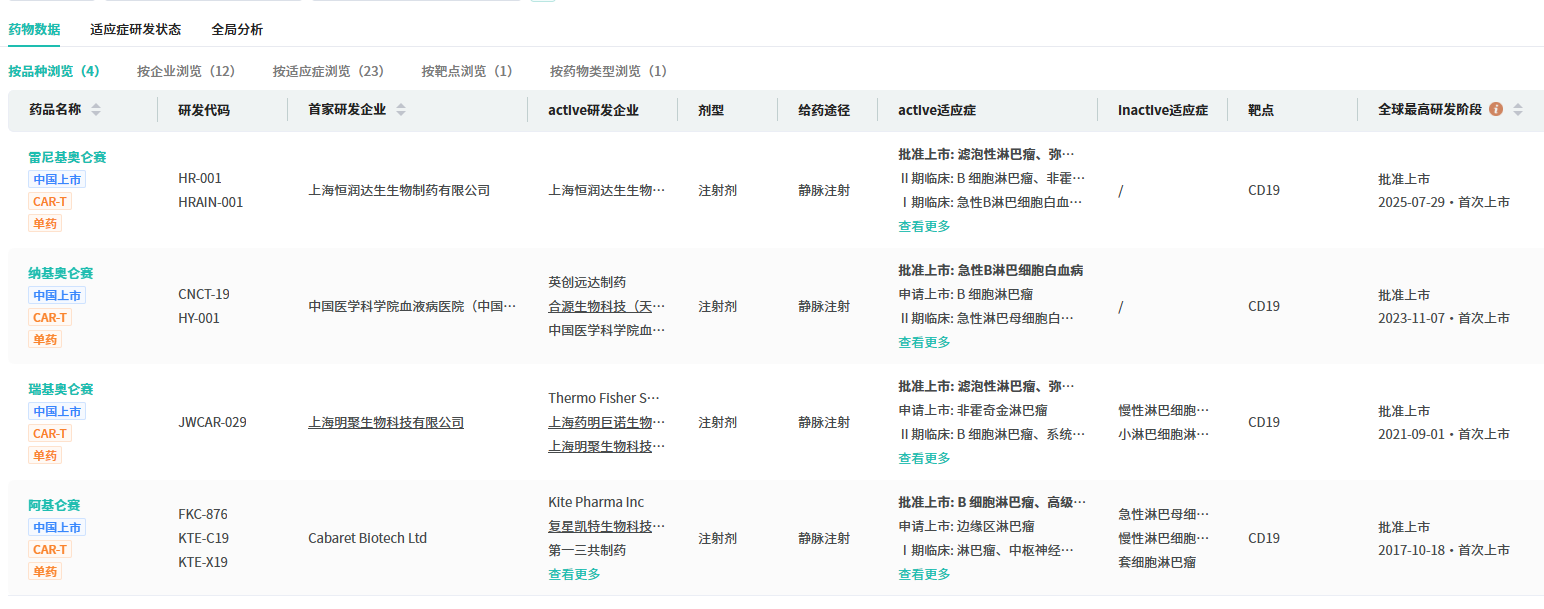Click CAR-T tag under 瑞基奥仑赛

pyautogui.click(x=50, y=433)
